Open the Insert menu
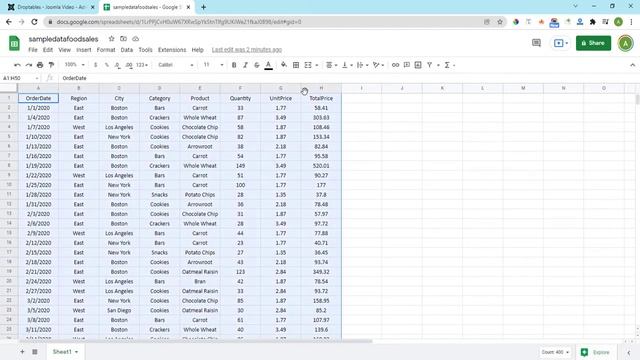 point(84,50)
